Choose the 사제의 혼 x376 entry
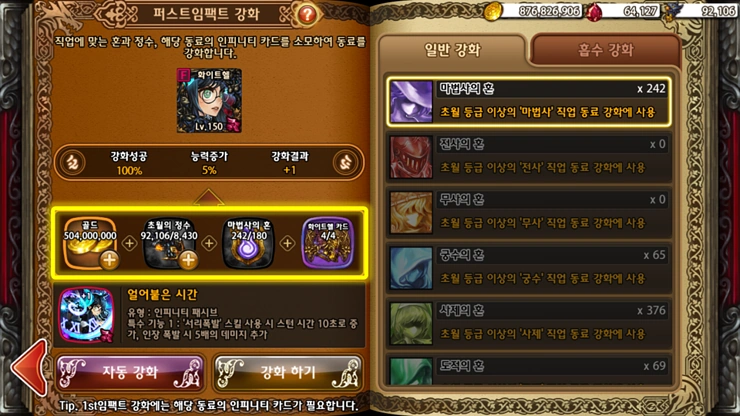Image resolution: width=740 pixels, height=416 pixels. click(x=529, y=324)
